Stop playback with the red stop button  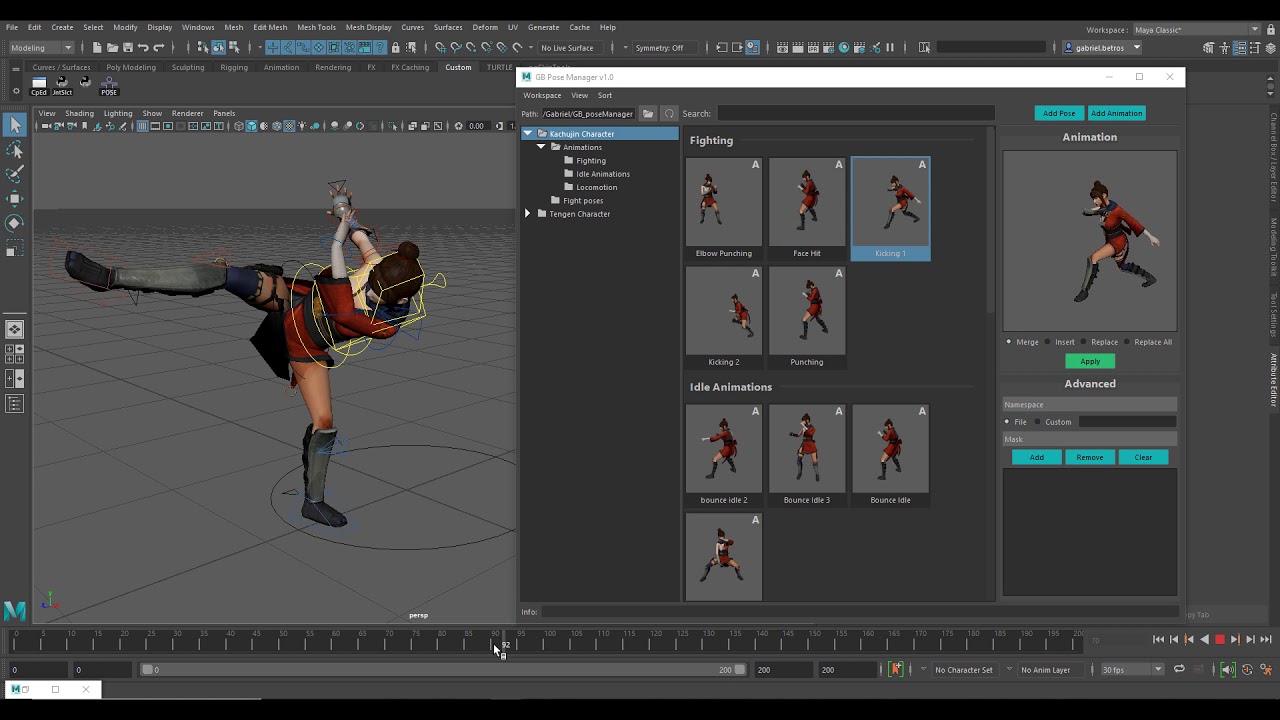pos(1220,639)
